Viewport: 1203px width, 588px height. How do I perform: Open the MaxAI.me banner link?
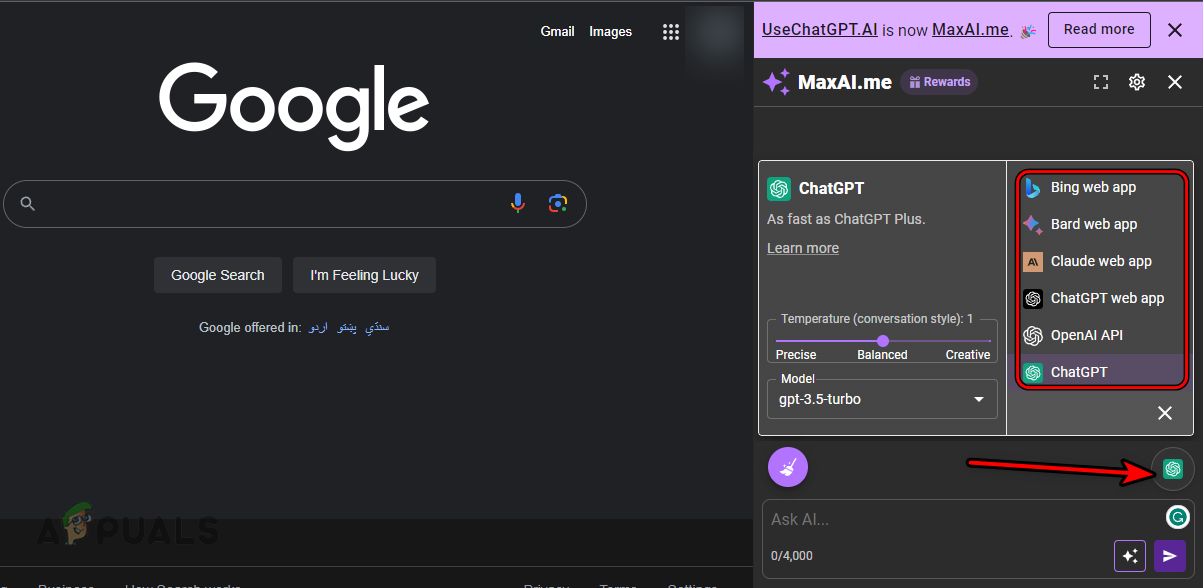tap(971, 30)
